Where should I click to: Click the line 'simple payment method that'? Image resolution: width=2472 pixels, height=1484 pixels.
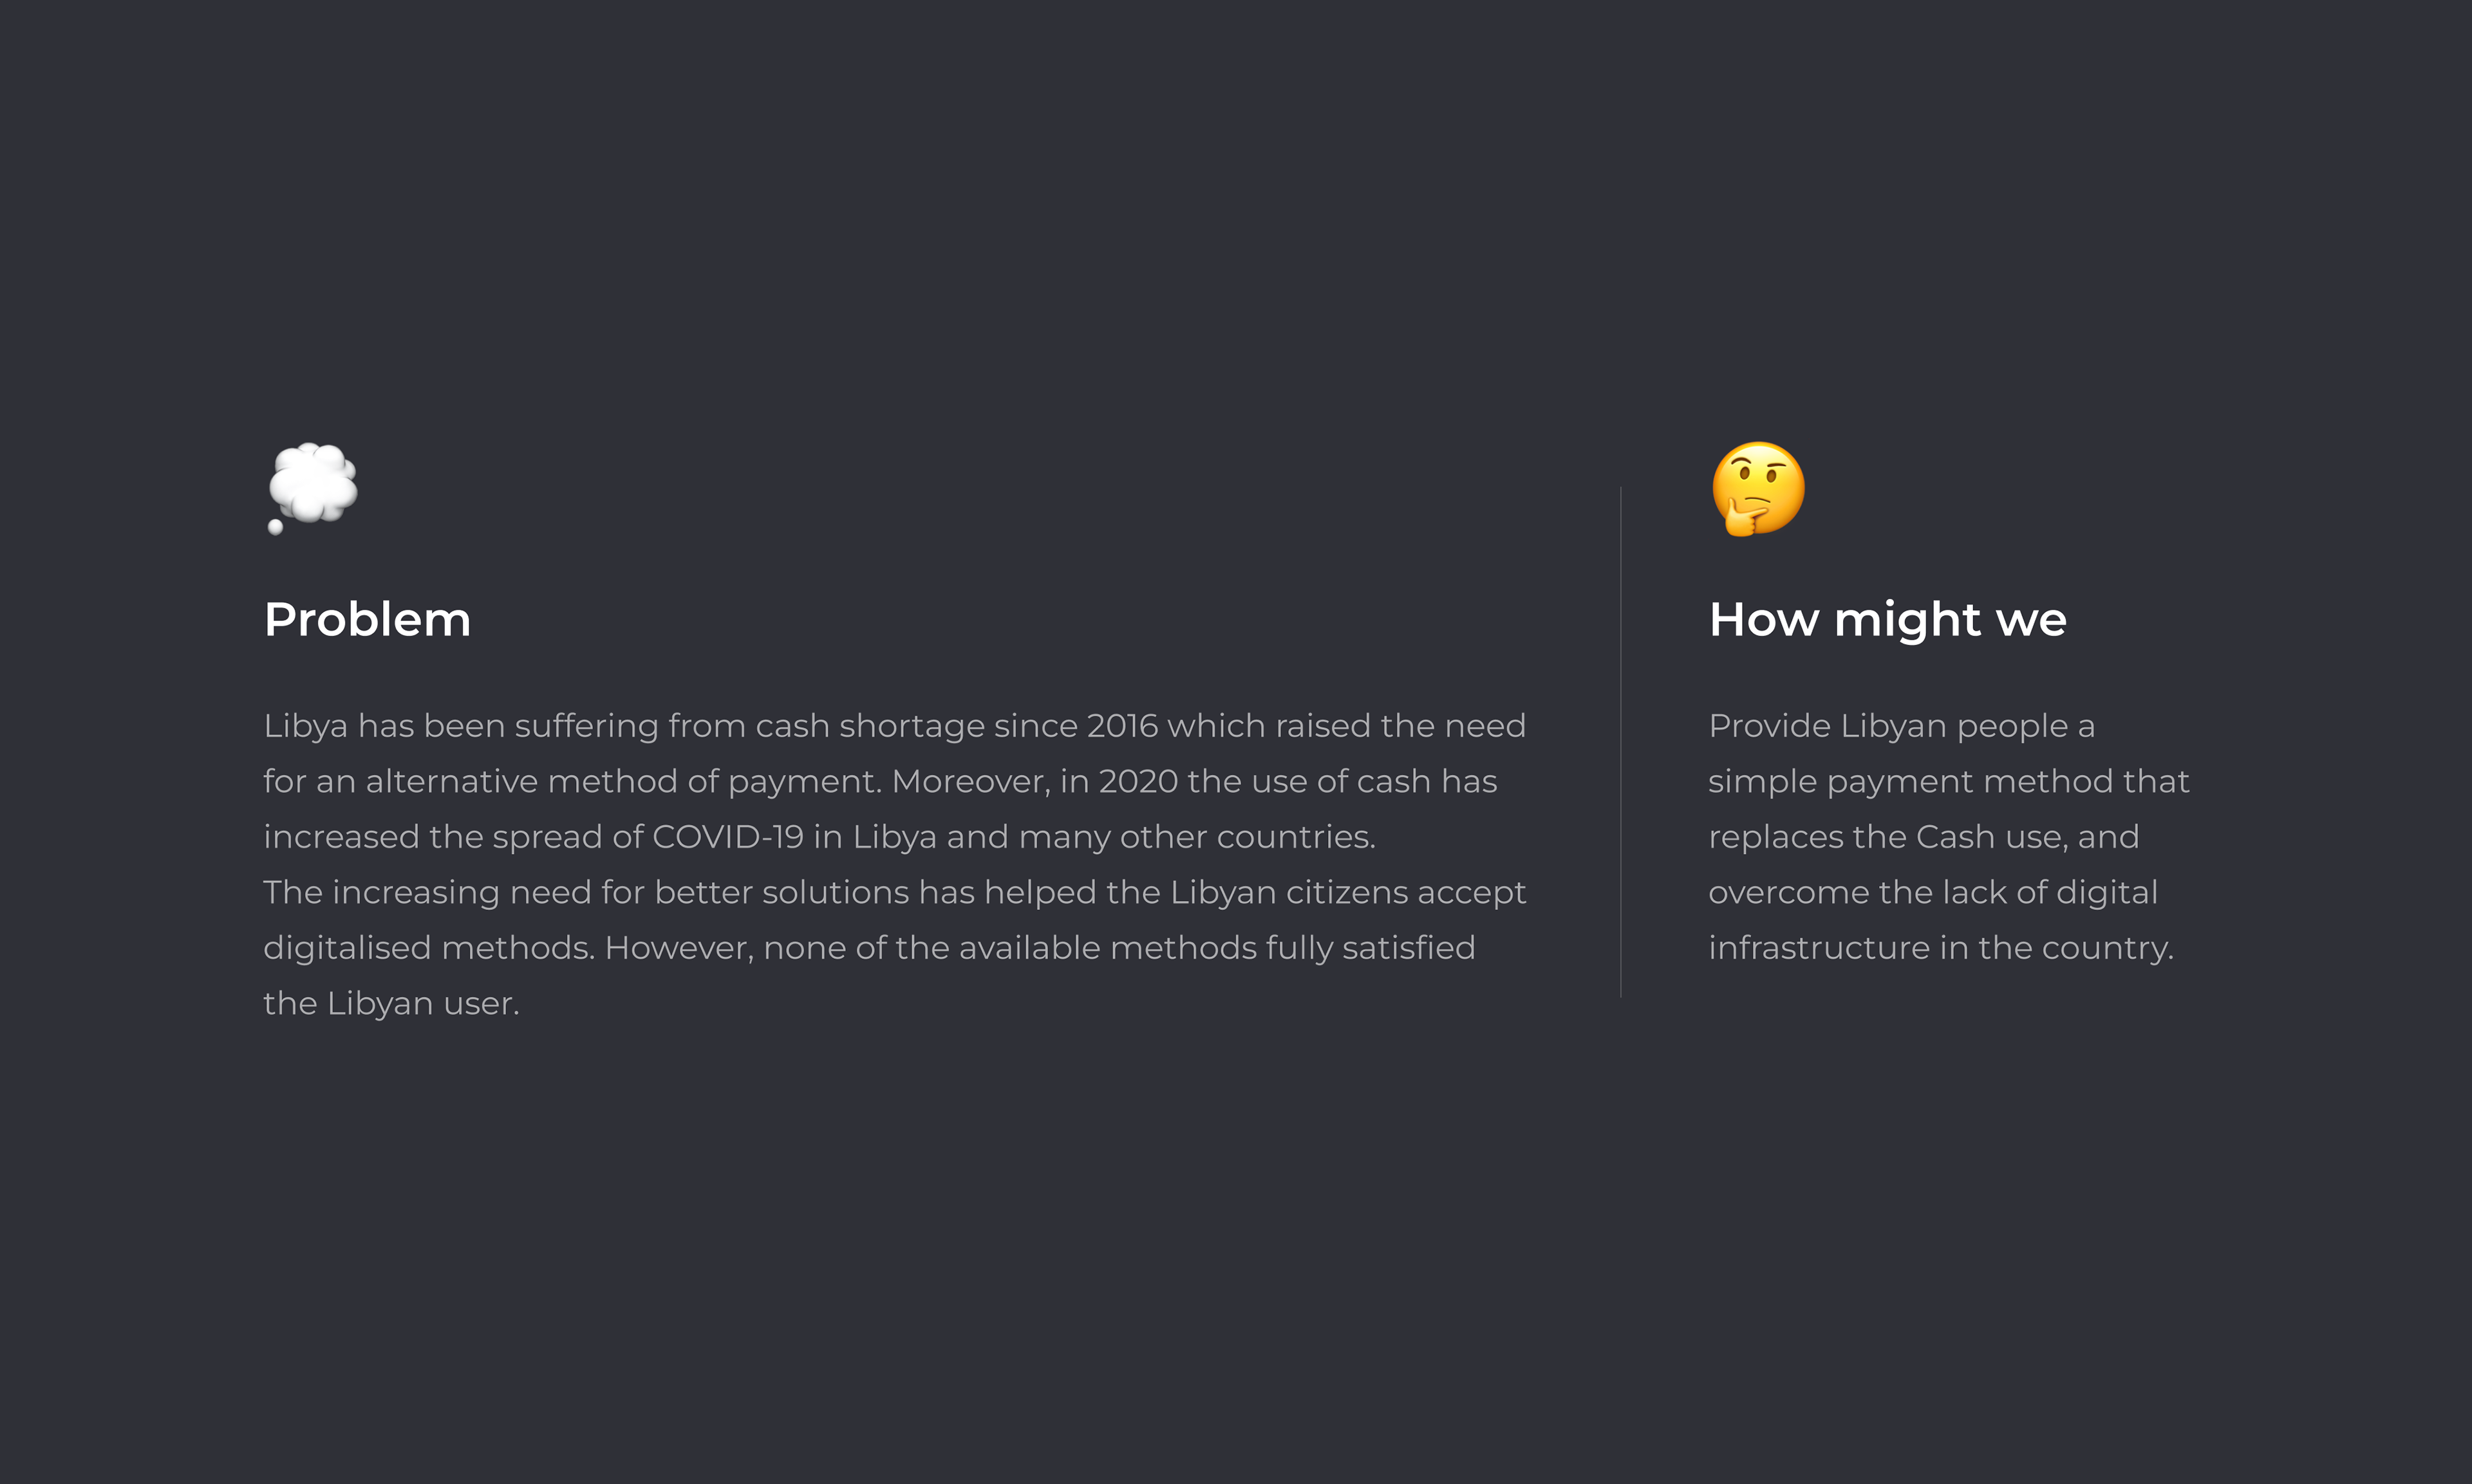pyautogui.click(x=1948, y=781)
